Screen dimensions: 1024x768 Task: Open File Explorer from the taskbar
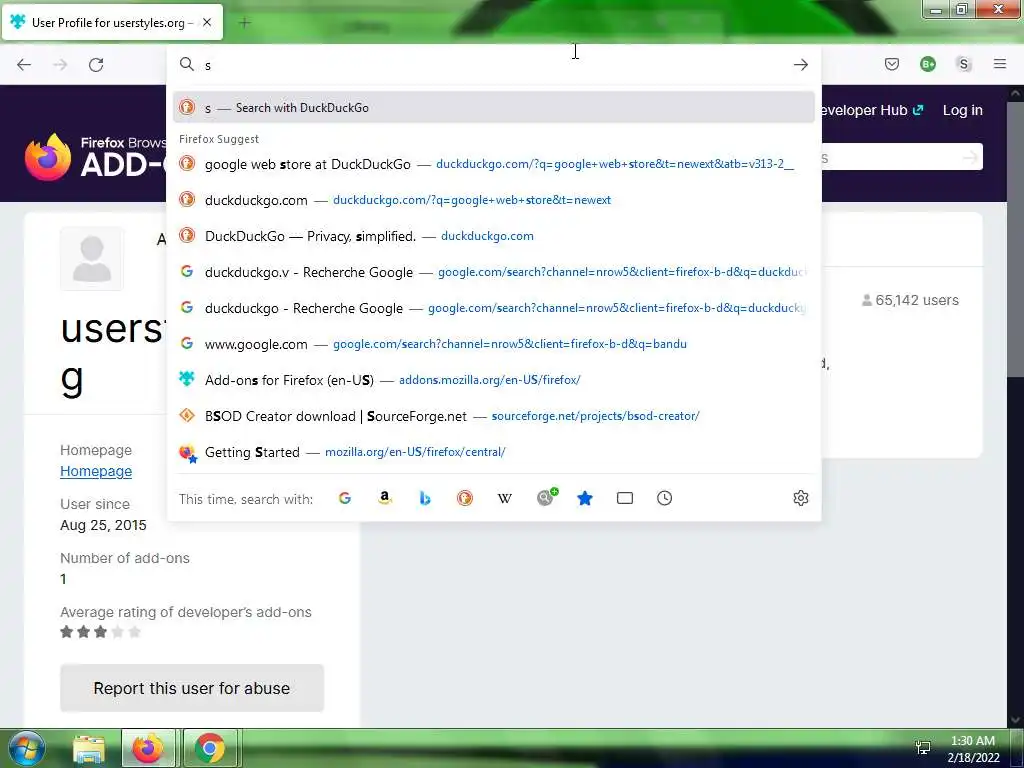89,749
